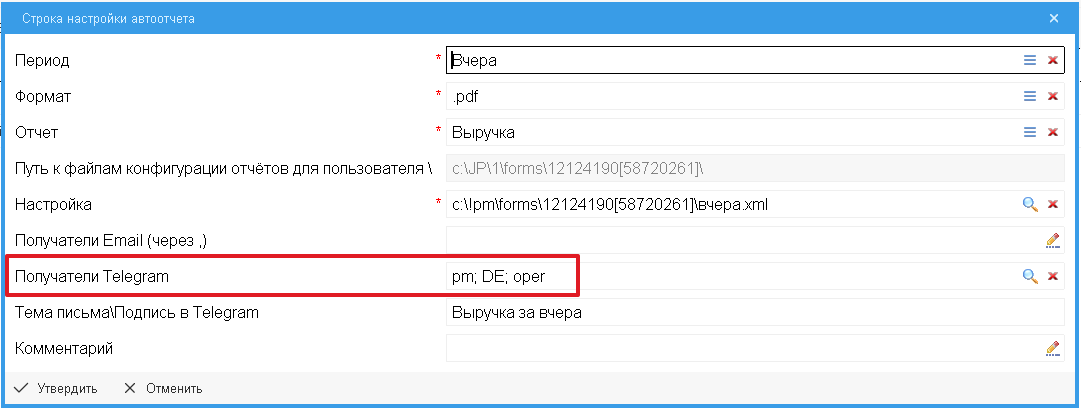The height and width of the screenshot is (409, 1081).
Task: Edit Получатели Email with pencil icon
Action: (1052, 240)
